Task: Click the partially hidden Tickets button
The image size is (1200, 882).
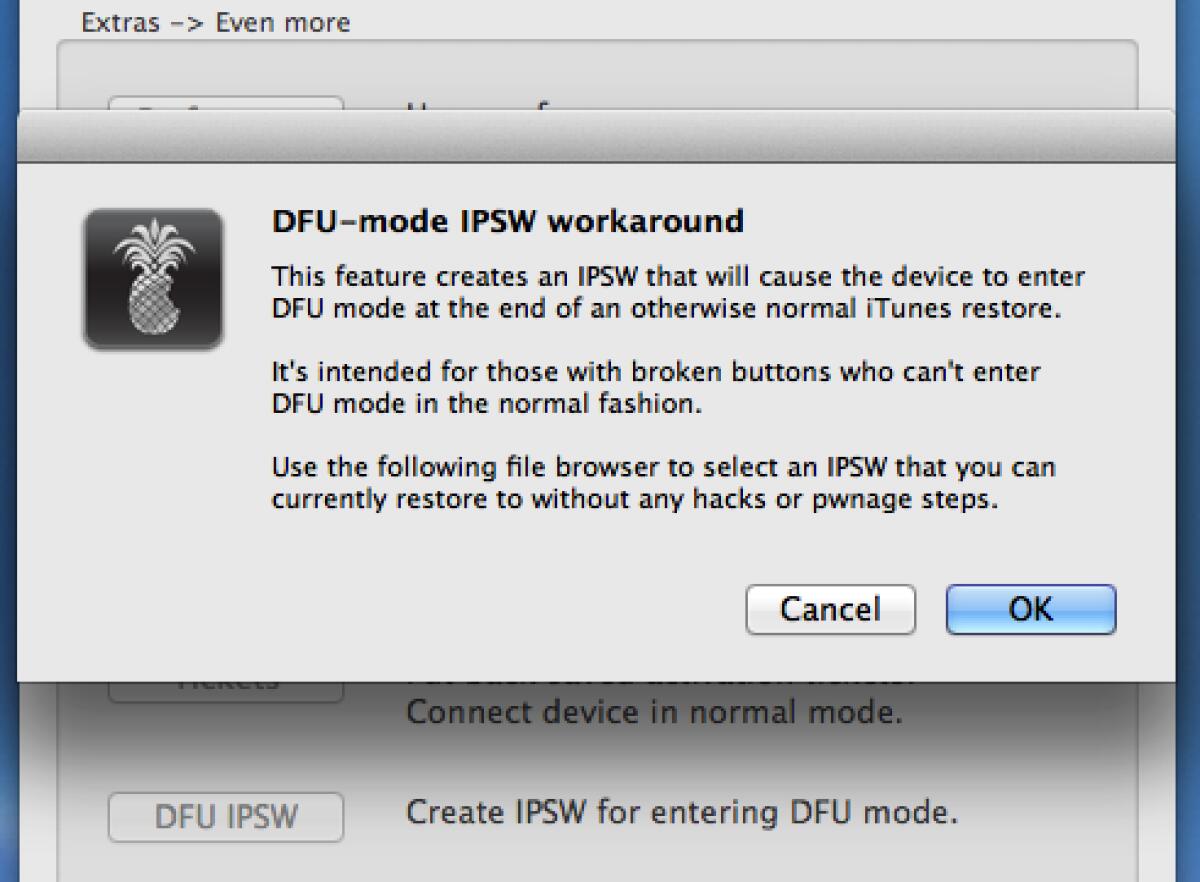Action: (226, 688)
